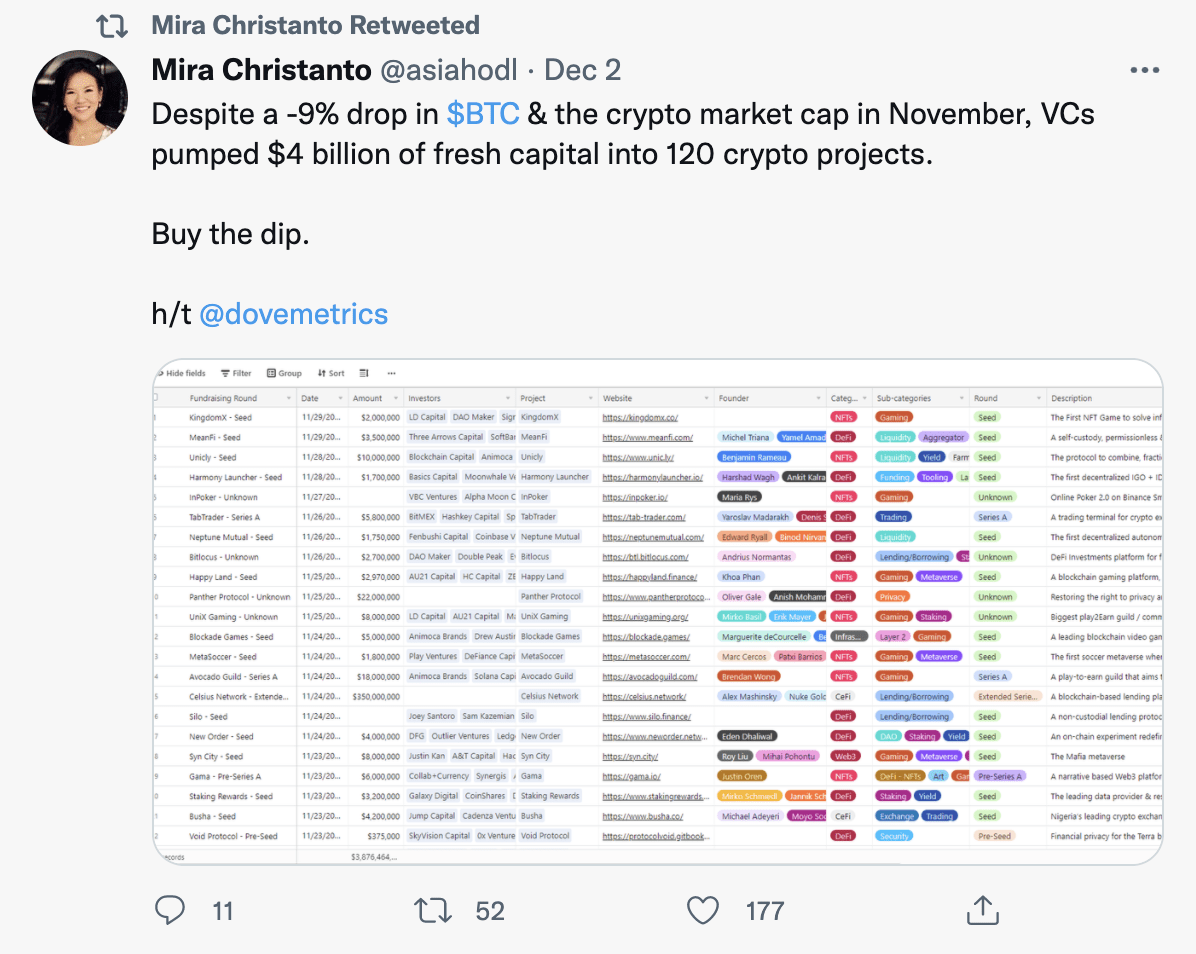The image size is (1196, 954).
Task: Expand the spreadsheet image attachment
Action: pyautogui.click(x=657, y=612)
